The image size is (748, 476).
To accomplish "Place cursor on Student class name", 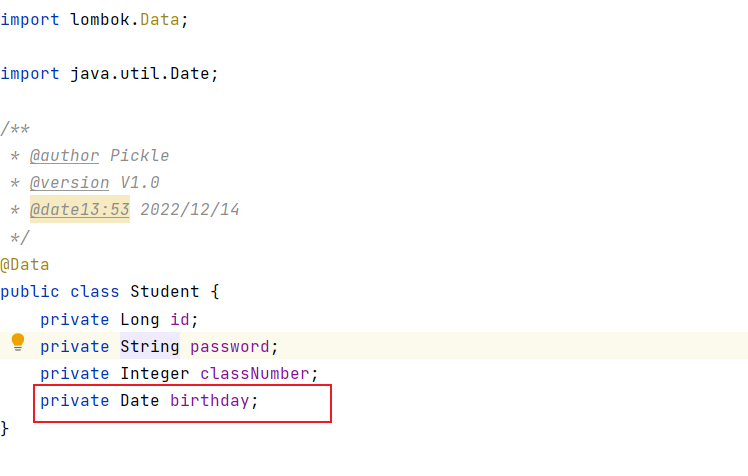I will 165,292.
